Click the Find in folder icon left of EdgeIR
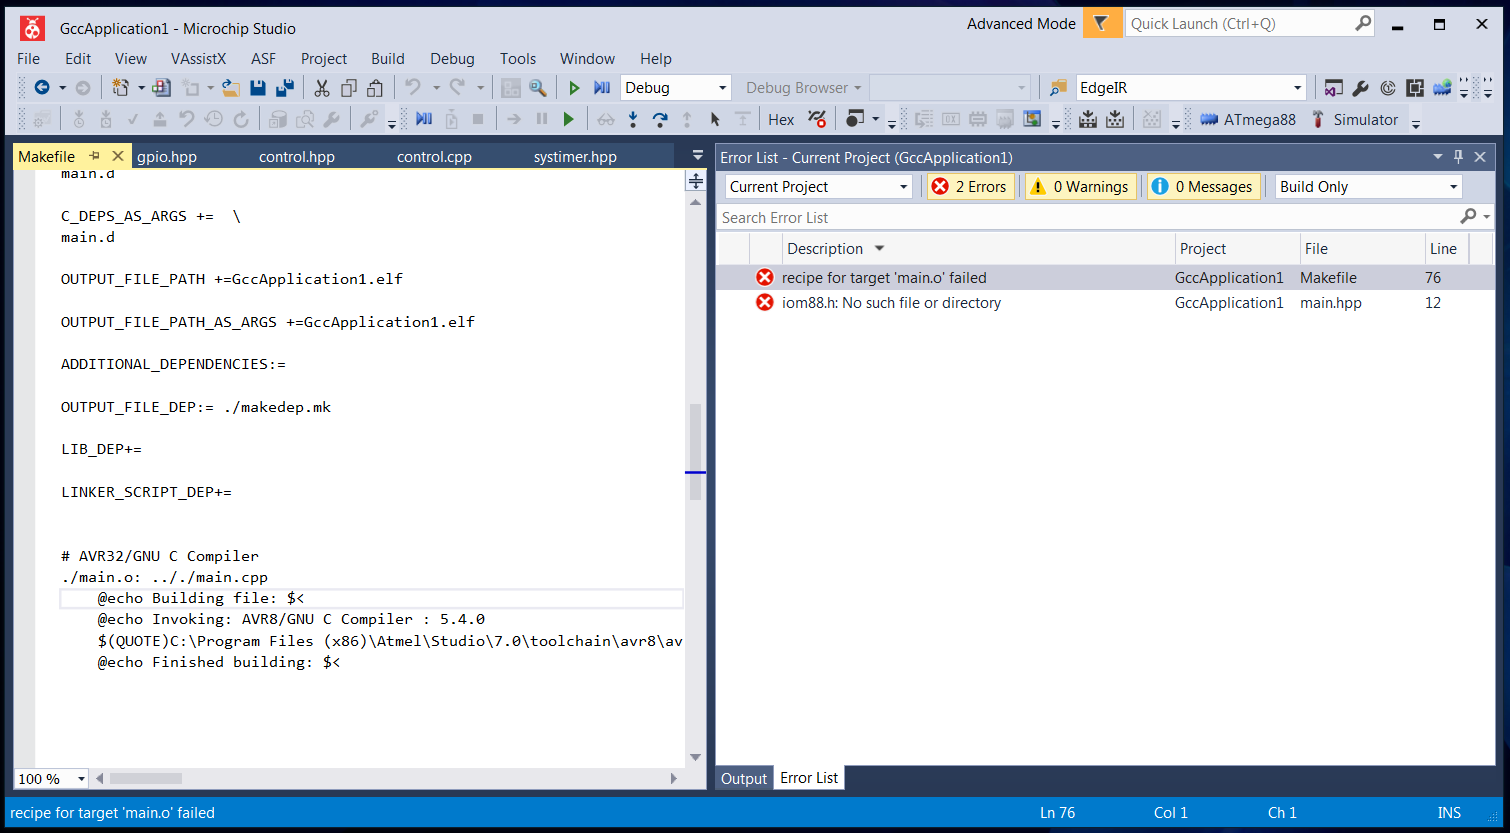 [x=1058, y=88]
